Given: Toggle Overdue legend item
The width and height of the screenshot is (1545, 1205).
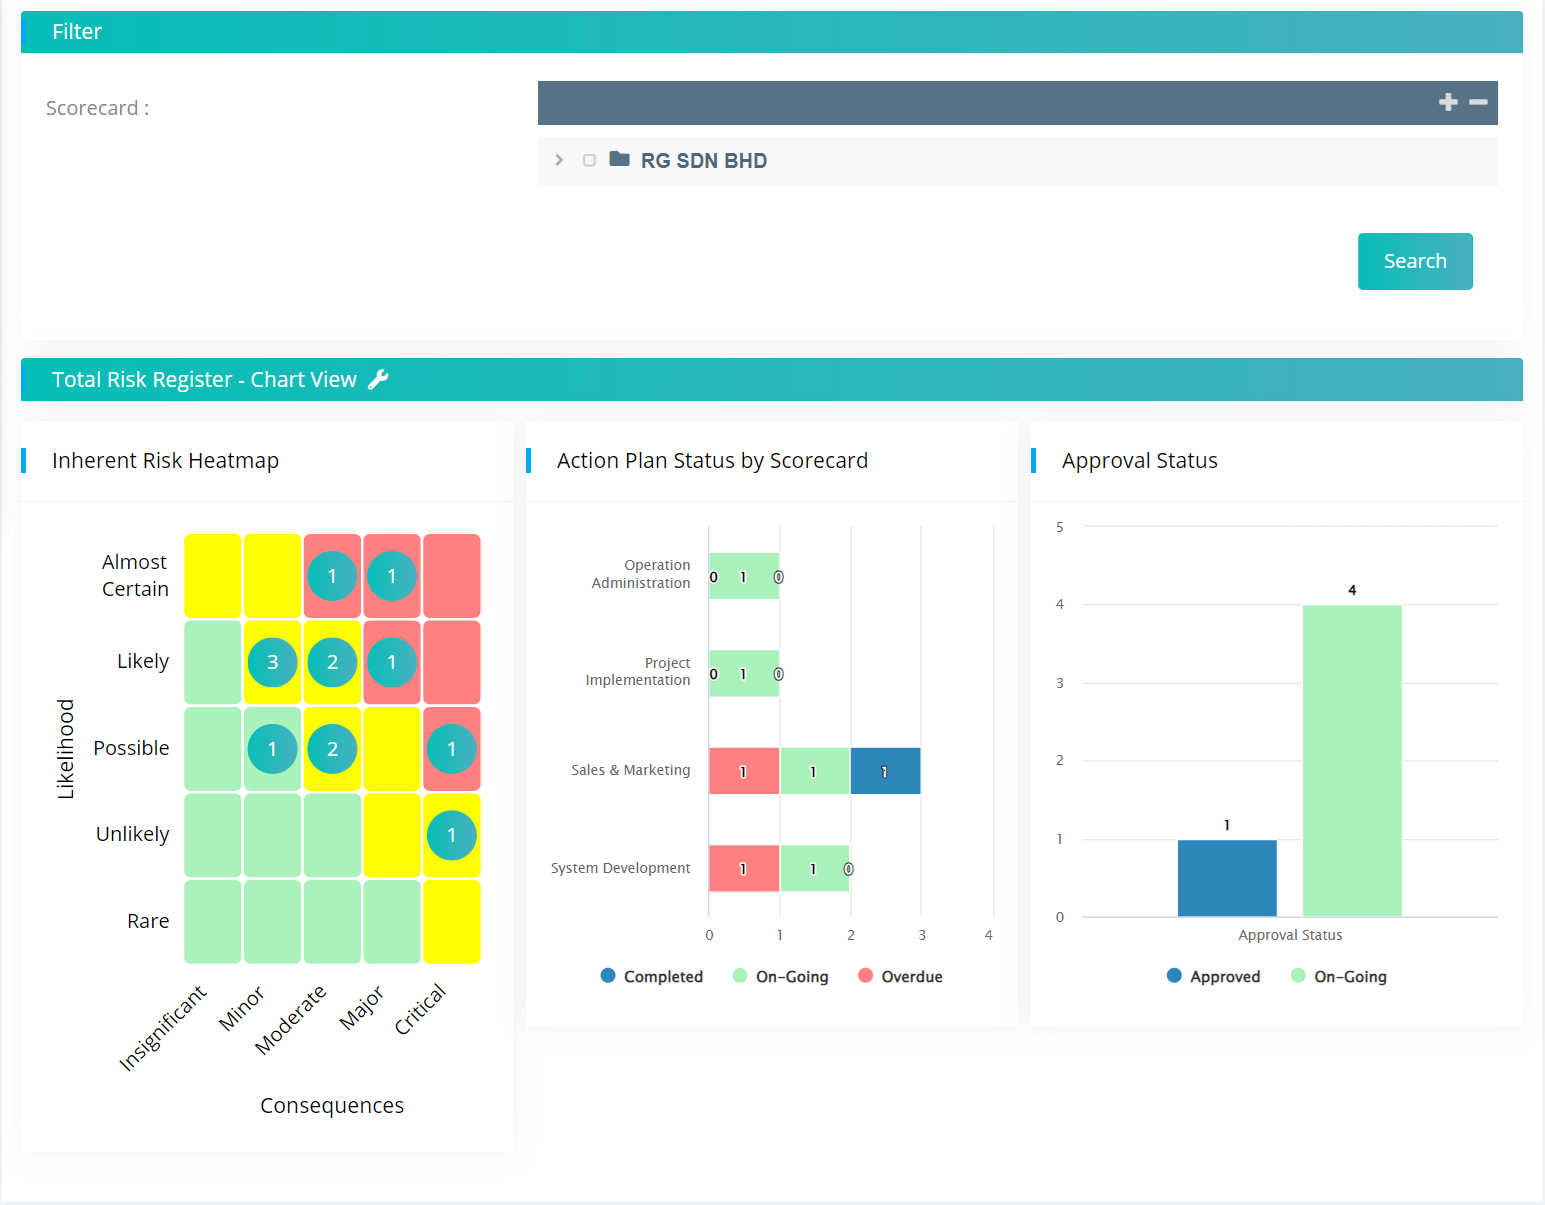Looking at the screenshot, I should (x=900, y=976).
